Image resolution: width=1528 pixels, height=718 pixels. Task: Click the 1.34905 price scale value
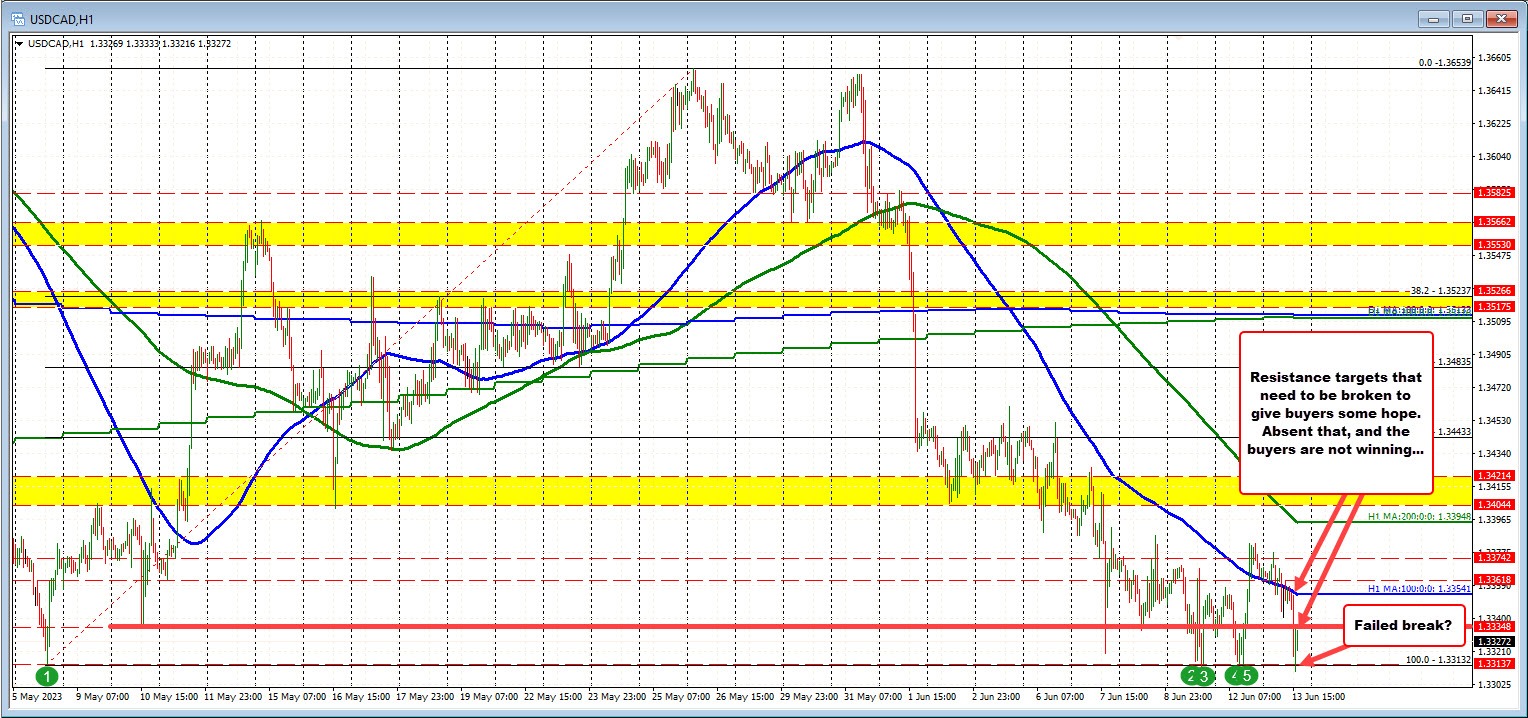[1494, 354]
